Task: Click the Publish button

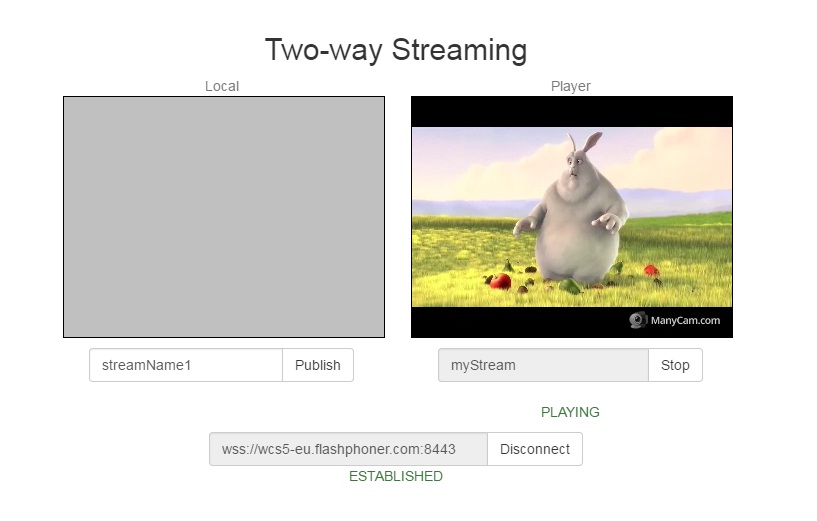Action: click(x=318, y=365)
